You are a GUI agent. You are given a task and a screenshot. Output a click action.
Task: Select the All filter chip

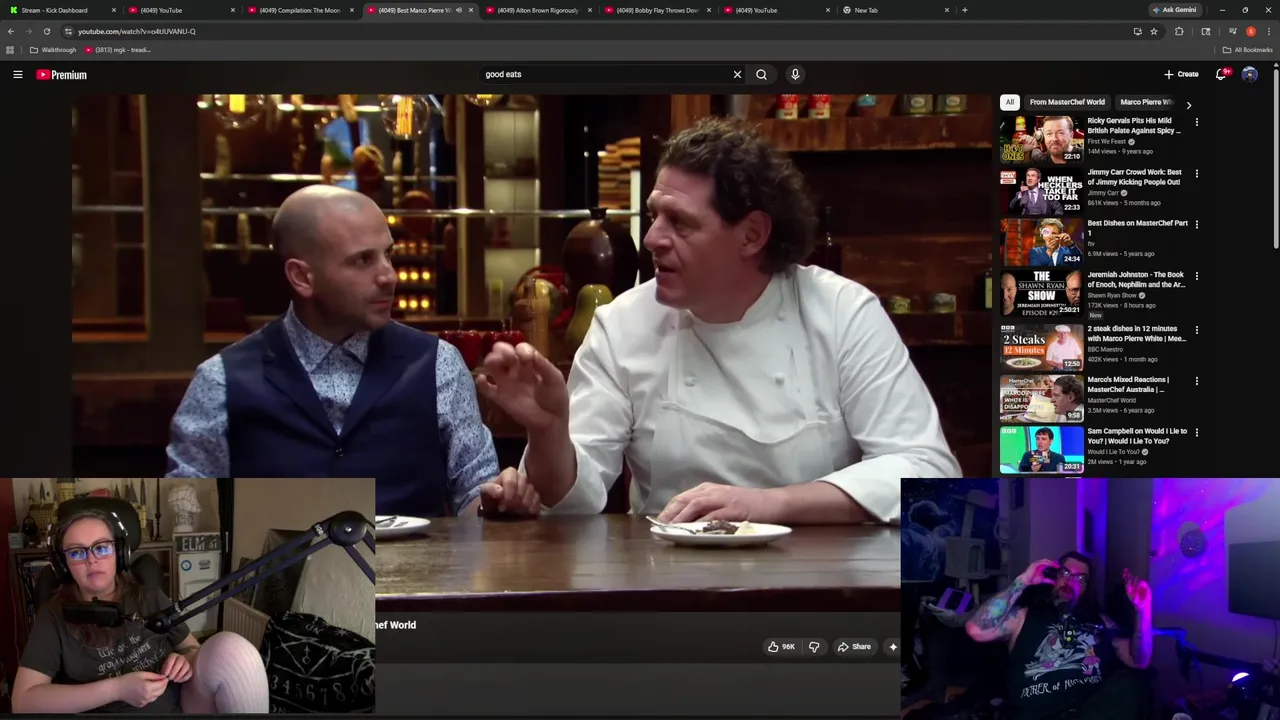pos(1010,102)
